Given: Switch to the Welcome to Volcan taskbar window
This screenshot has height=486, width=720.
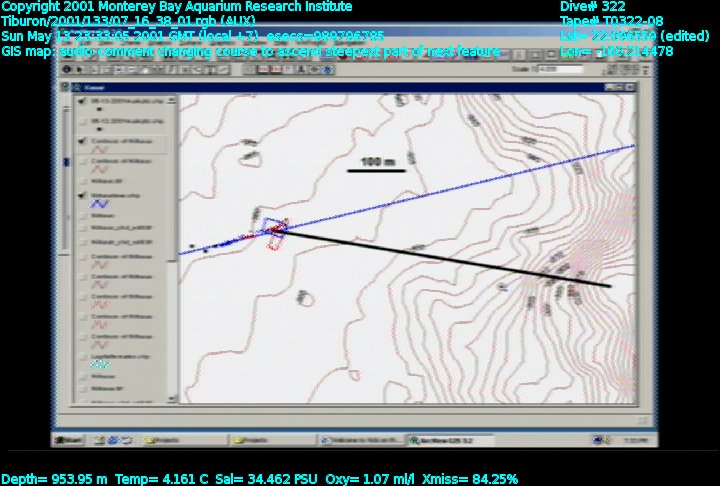Looking at the screenshot, I should 356,440.
